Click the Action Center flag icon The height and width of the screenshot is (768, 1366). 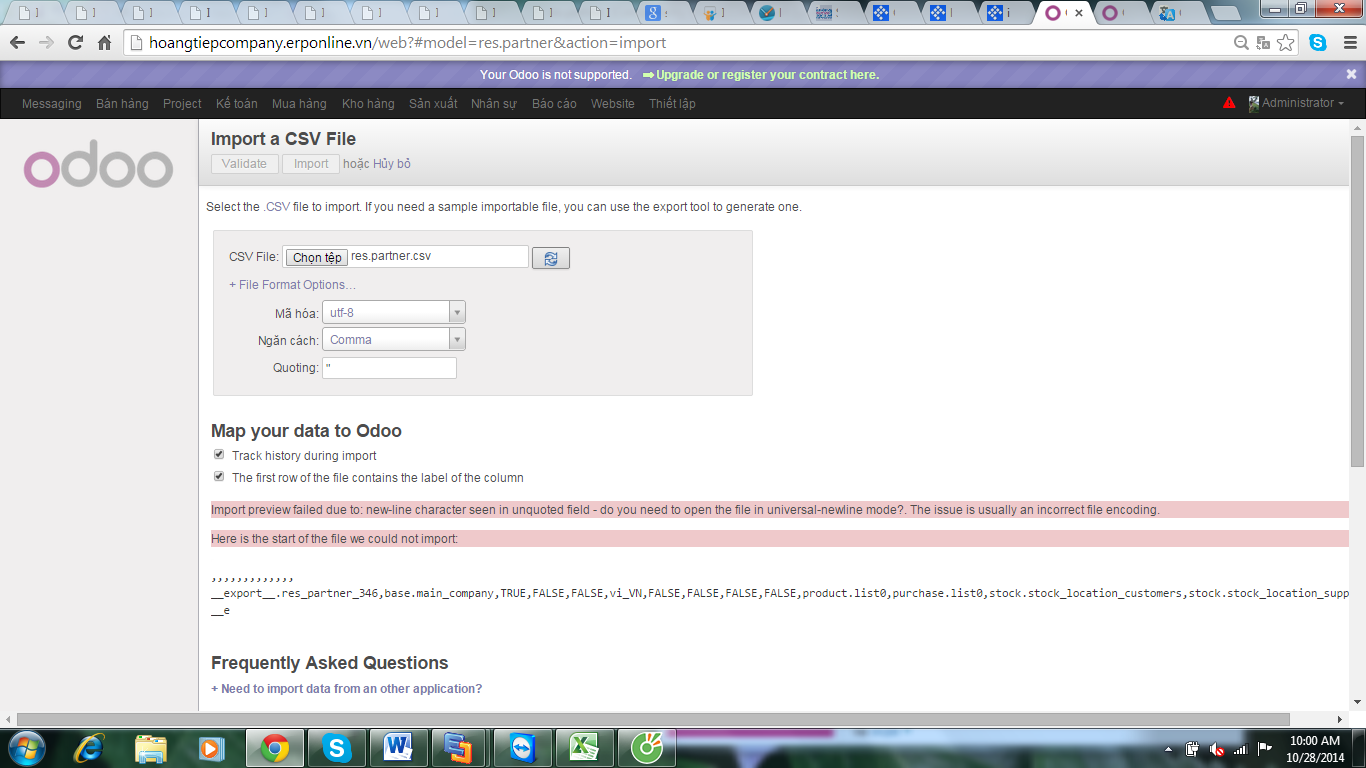pos(1264,749)
